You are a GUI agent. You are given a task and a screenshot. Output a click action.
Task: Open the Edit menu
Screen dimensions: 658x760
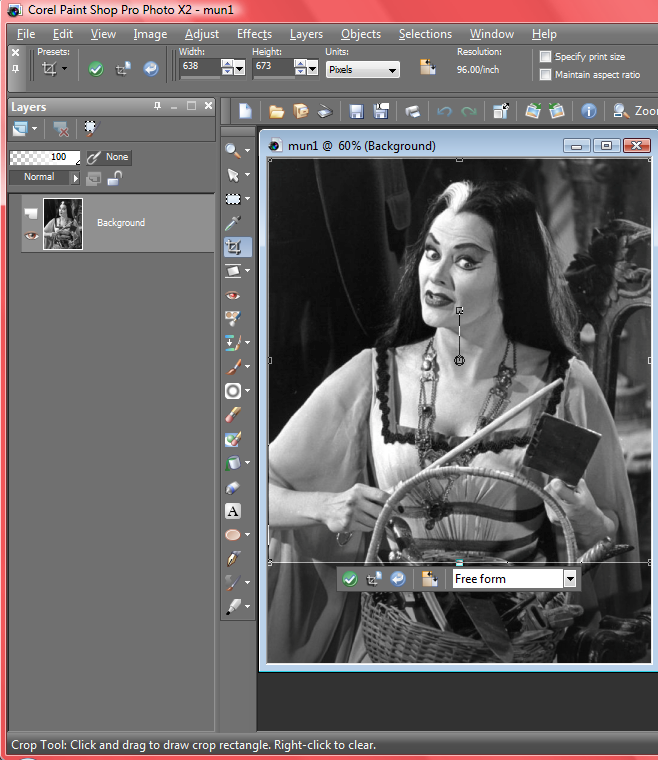[63, 34]
